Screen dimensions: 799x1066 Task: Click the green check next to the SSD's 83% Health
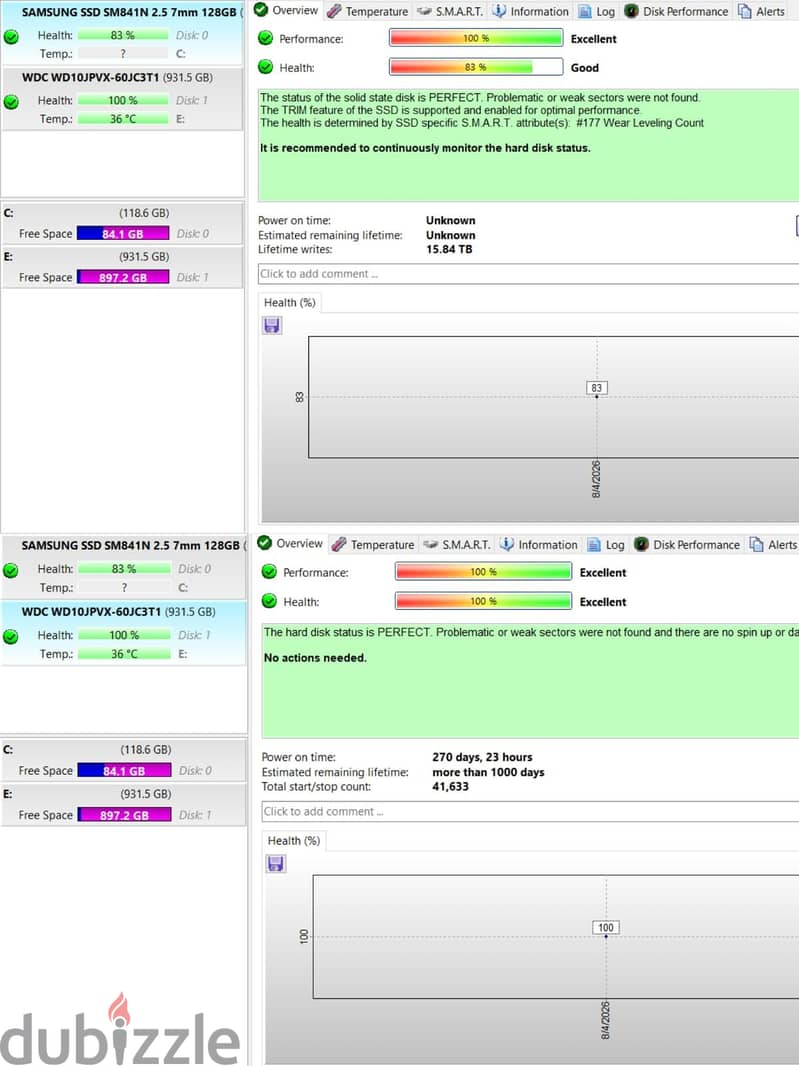(x=266, y=67)
